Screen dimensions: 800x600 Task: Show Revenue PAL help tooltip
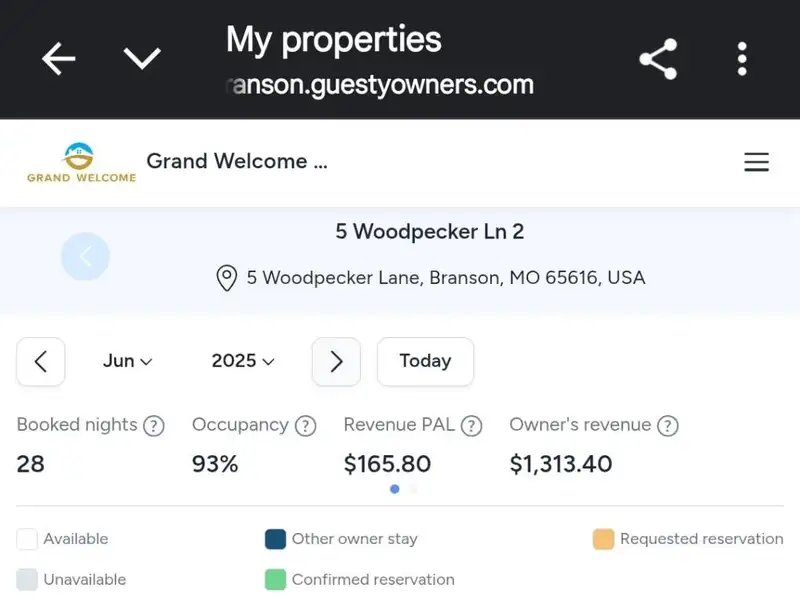point(472,426)
